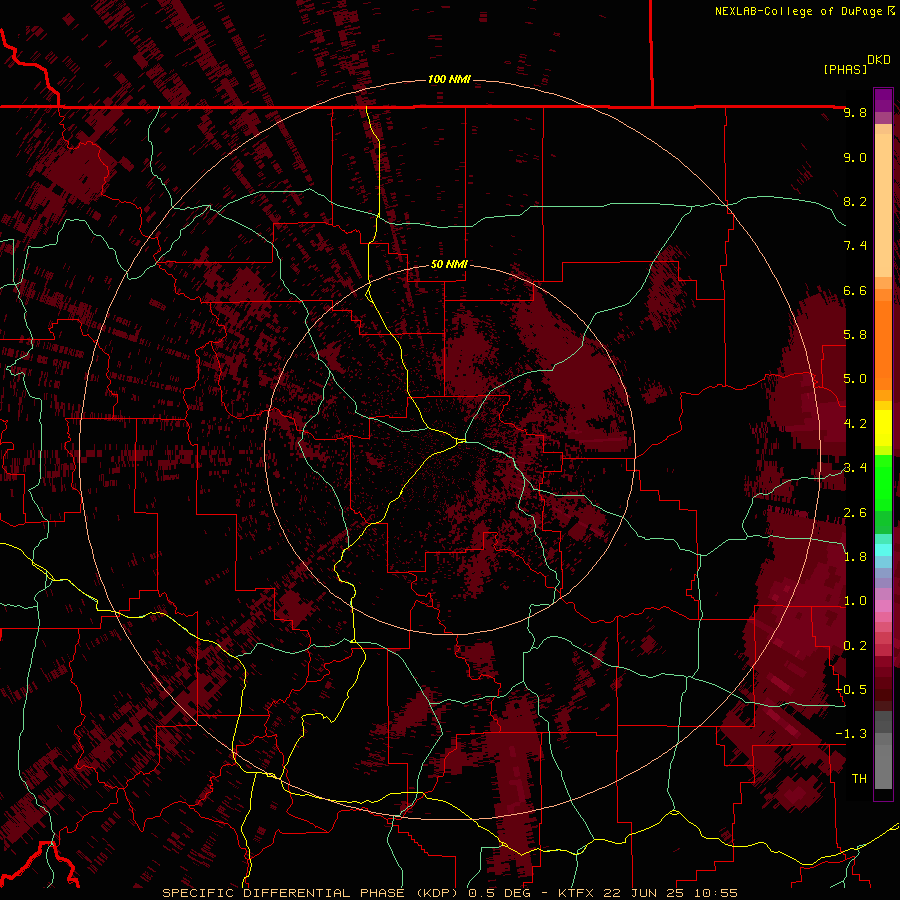Click the 100 NMI range ring label
The width and height of the screenshot is (900, 900).
(449, 79)
